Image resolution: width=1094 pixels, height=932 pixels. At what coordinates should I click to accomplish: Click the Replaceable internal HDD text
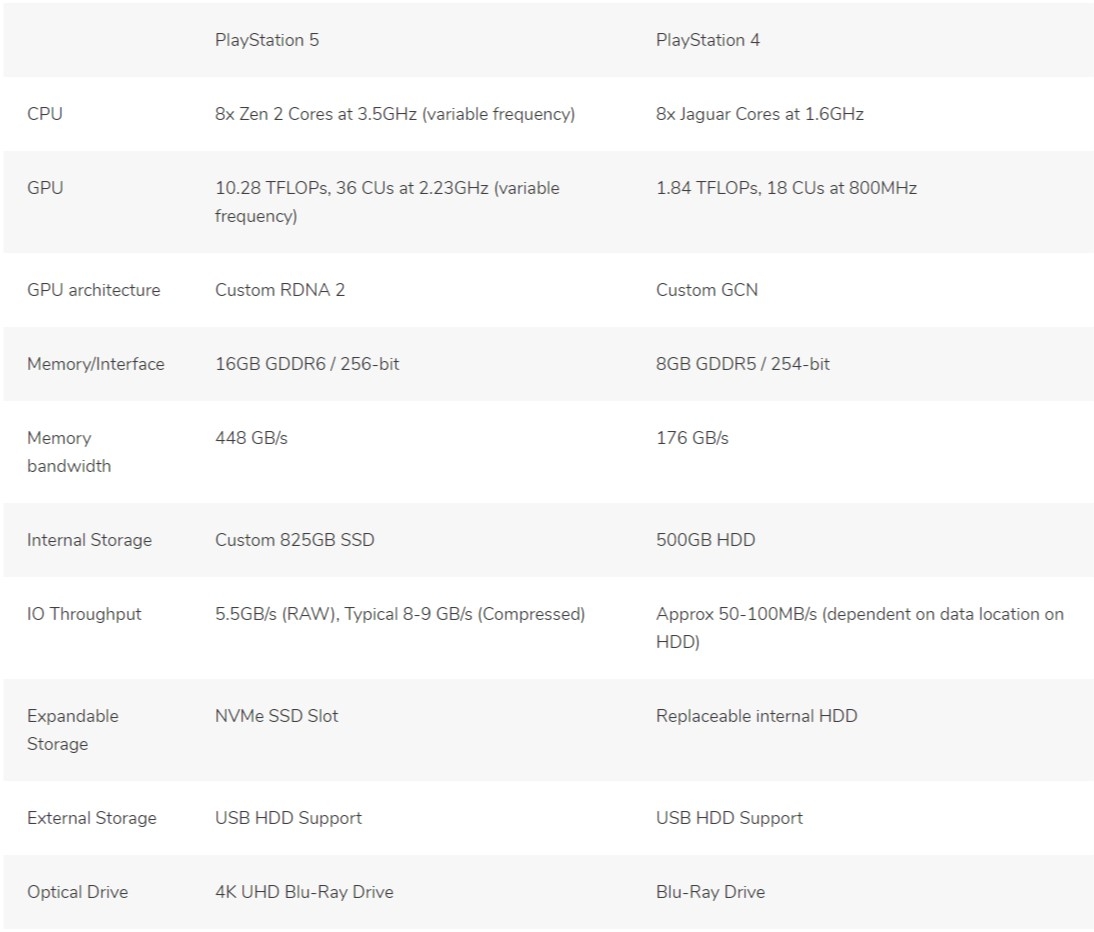click(x=756, y=716)
